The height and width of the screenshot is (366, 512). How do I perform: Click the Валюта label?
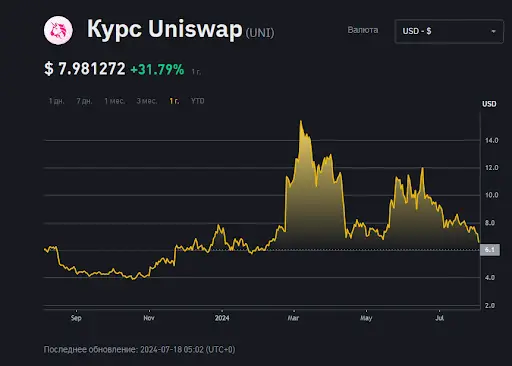363,30
